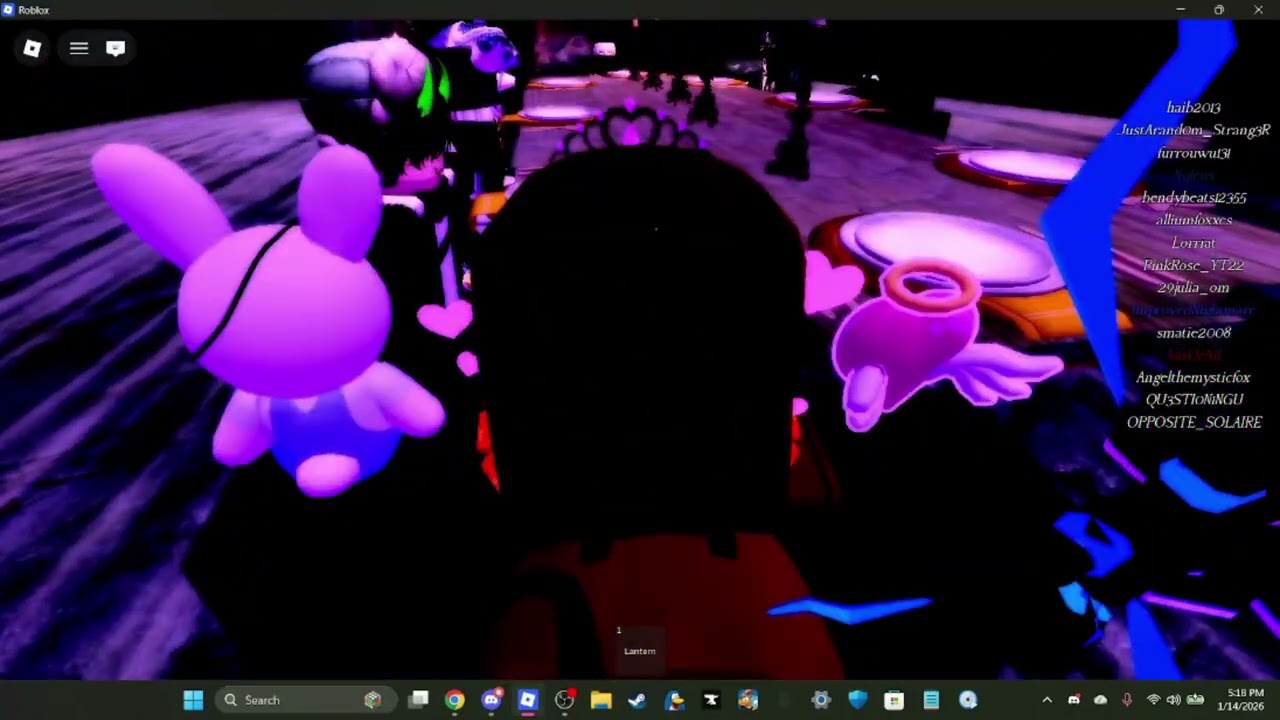The height and width of the screenshot is (720, 1280).
Task: Open the volume control in the tray
Action: [1173, 700]
